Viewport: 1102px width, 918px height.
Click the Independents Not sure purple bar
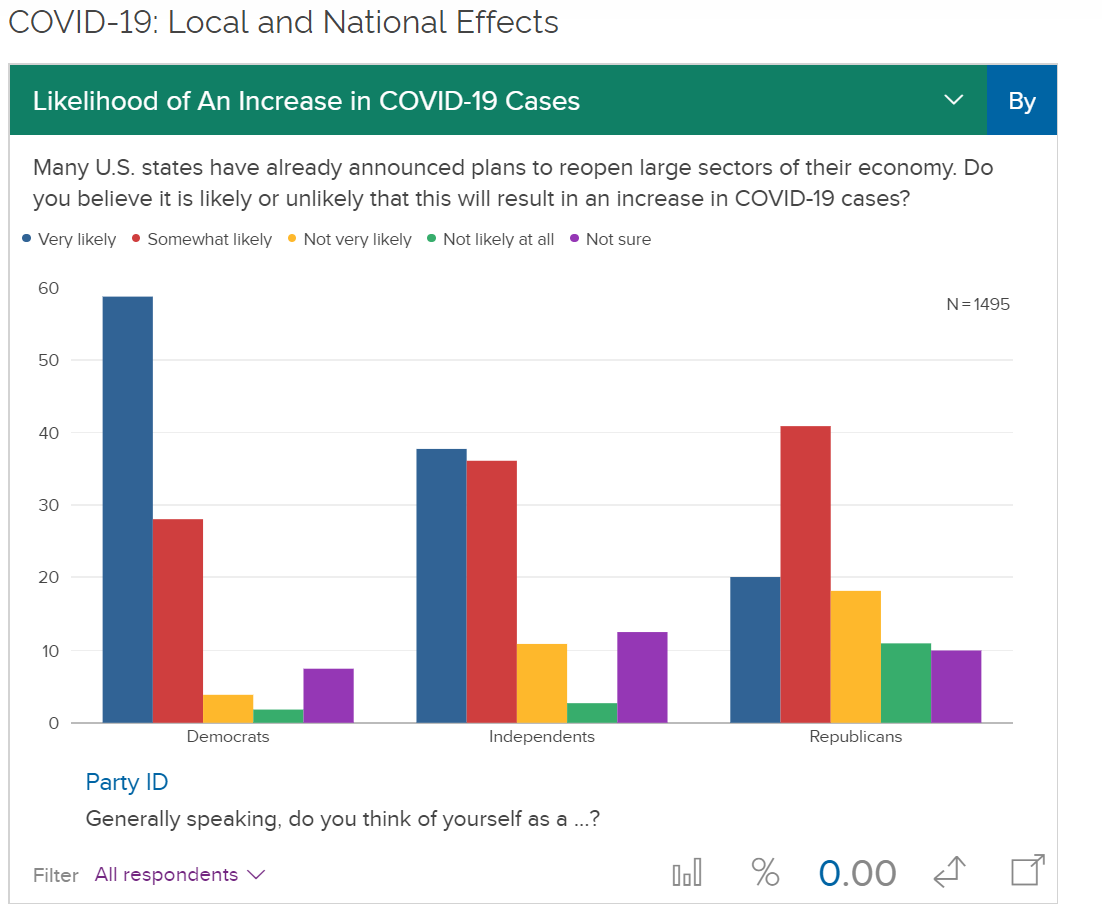coord(642,677)
